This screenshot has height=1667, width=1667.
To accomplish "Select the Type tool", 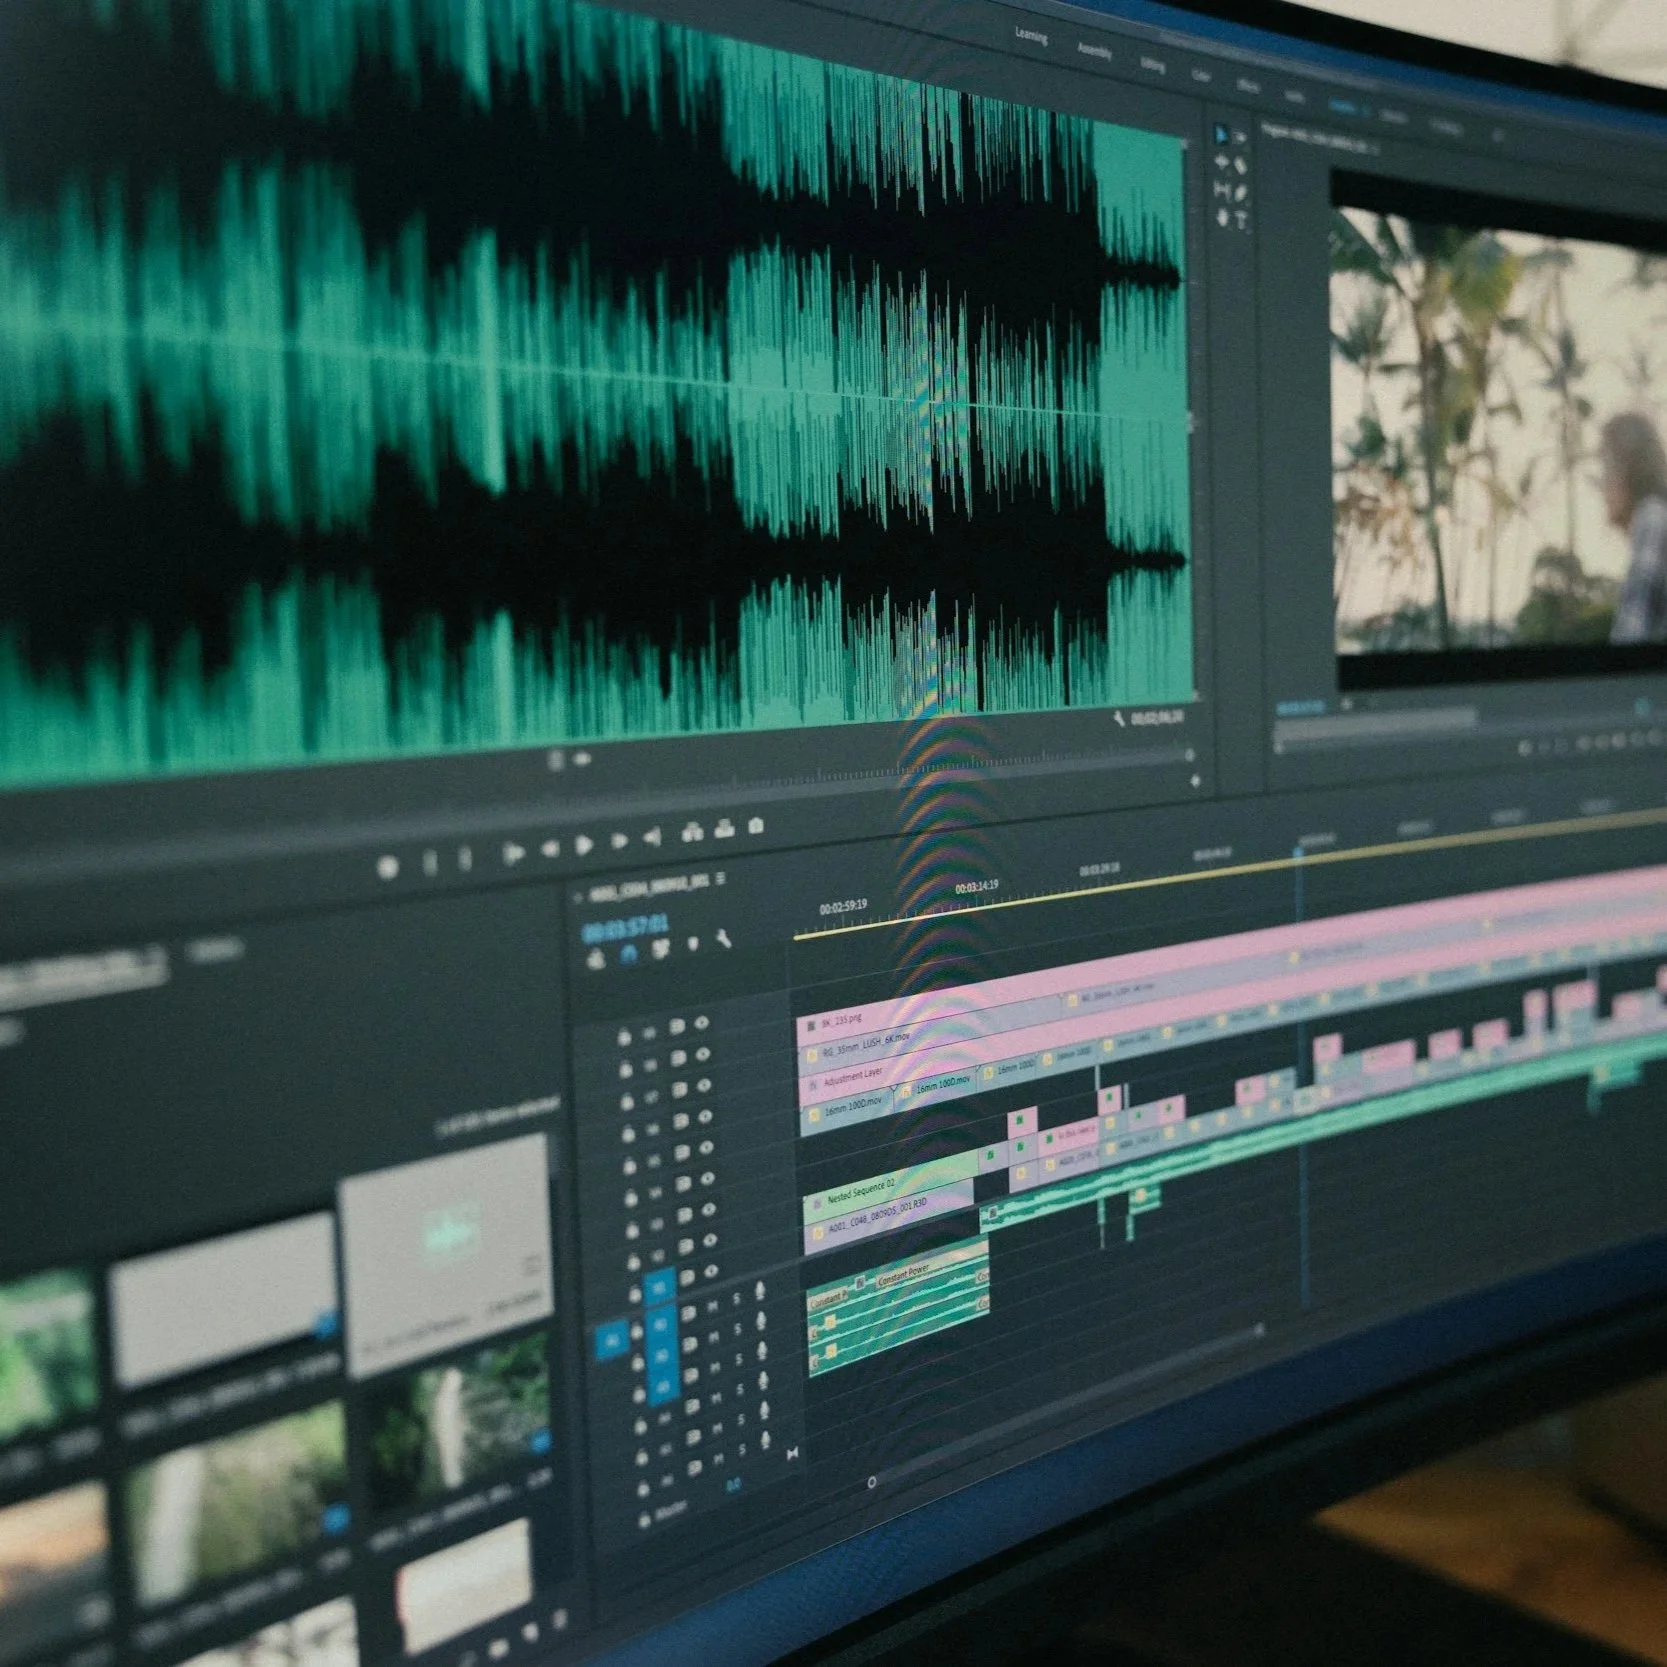I will [x=1241, y=219].
